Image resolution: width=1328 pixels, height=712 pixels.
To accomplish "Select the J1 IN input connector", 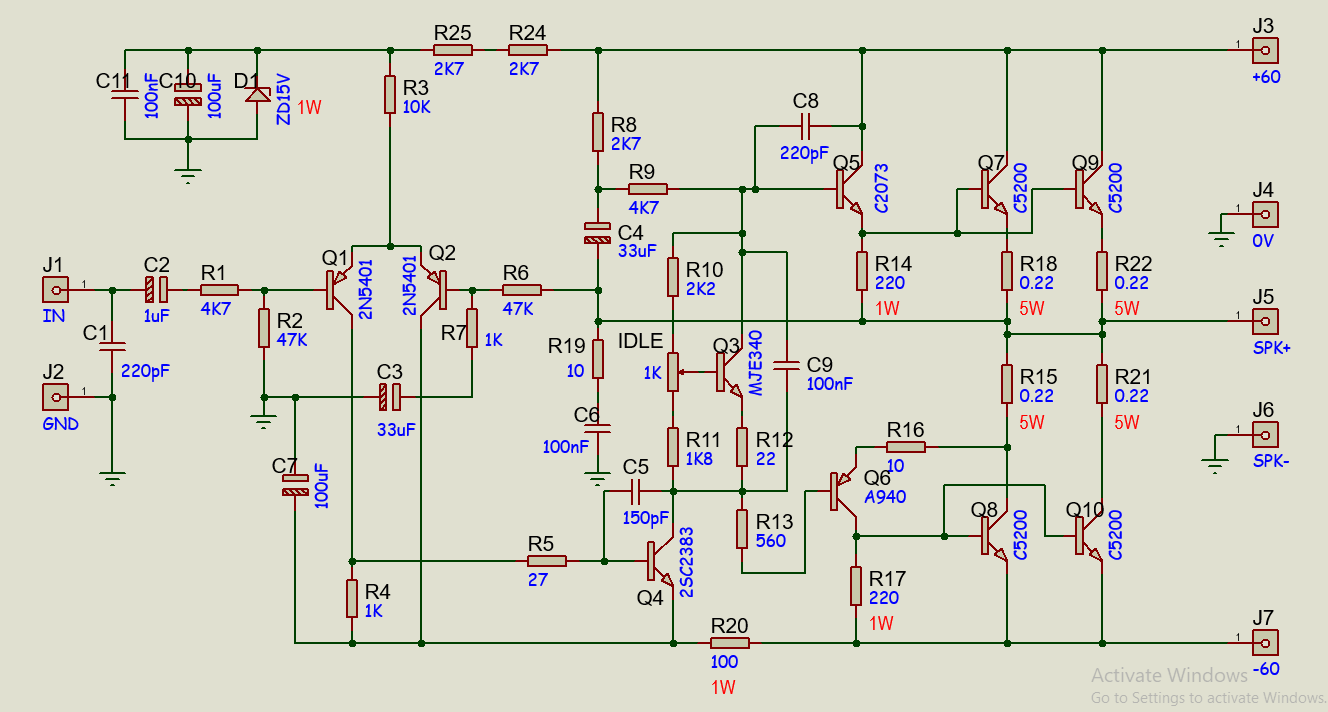I will click(55, 290).
